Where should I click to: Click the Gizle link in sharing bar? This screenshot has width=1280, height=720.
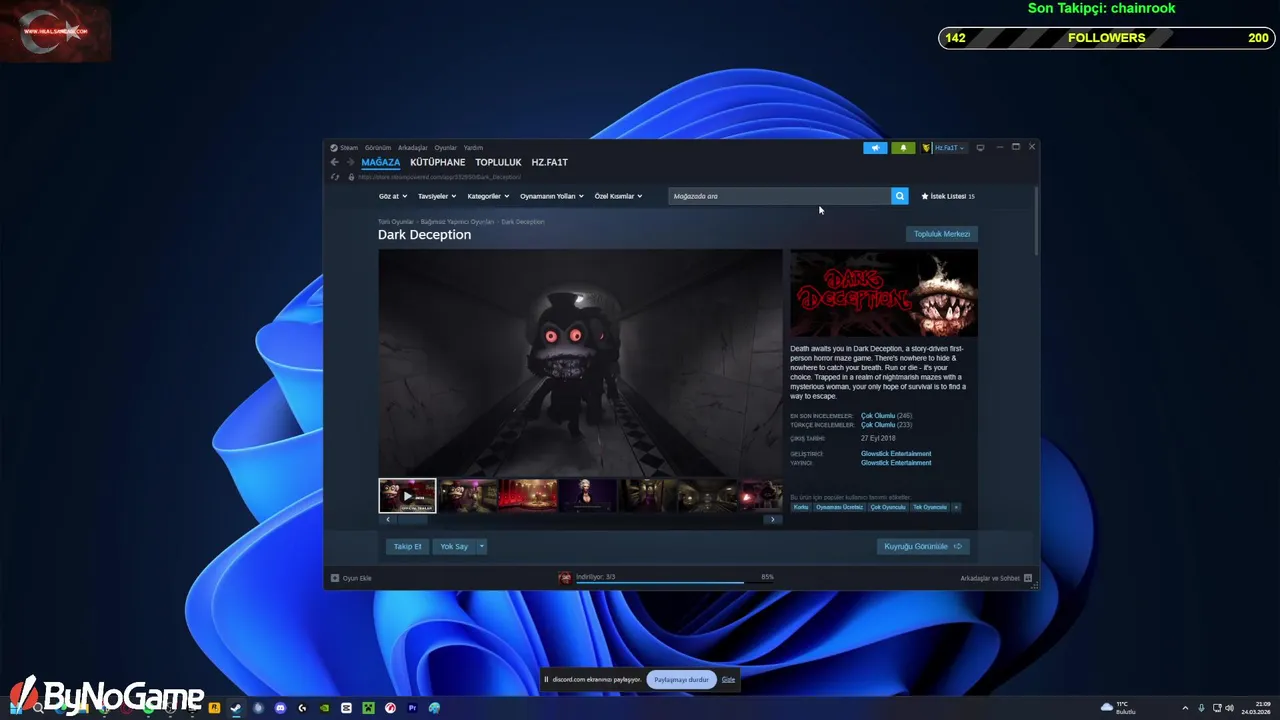click(x=728, y=679)
